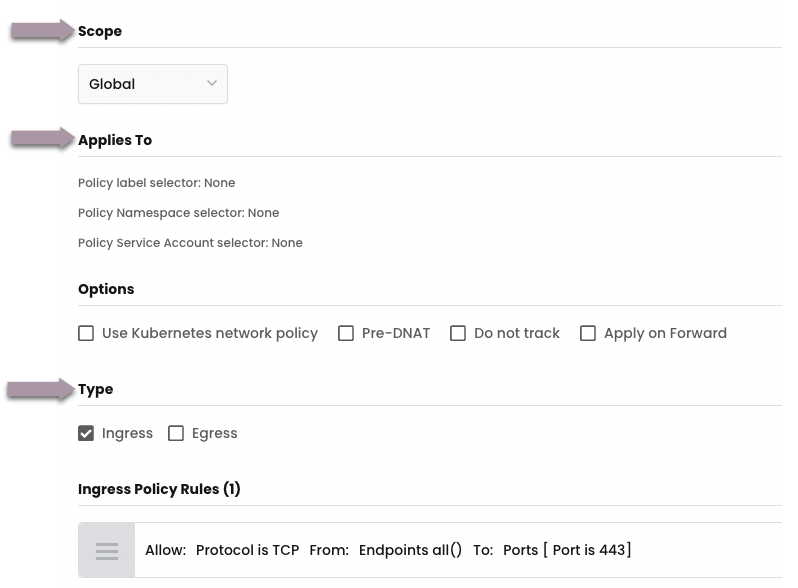The height and width of the screenshot is (588, 798).
Task: Click the Scope section heading
Action: [100, 31]
